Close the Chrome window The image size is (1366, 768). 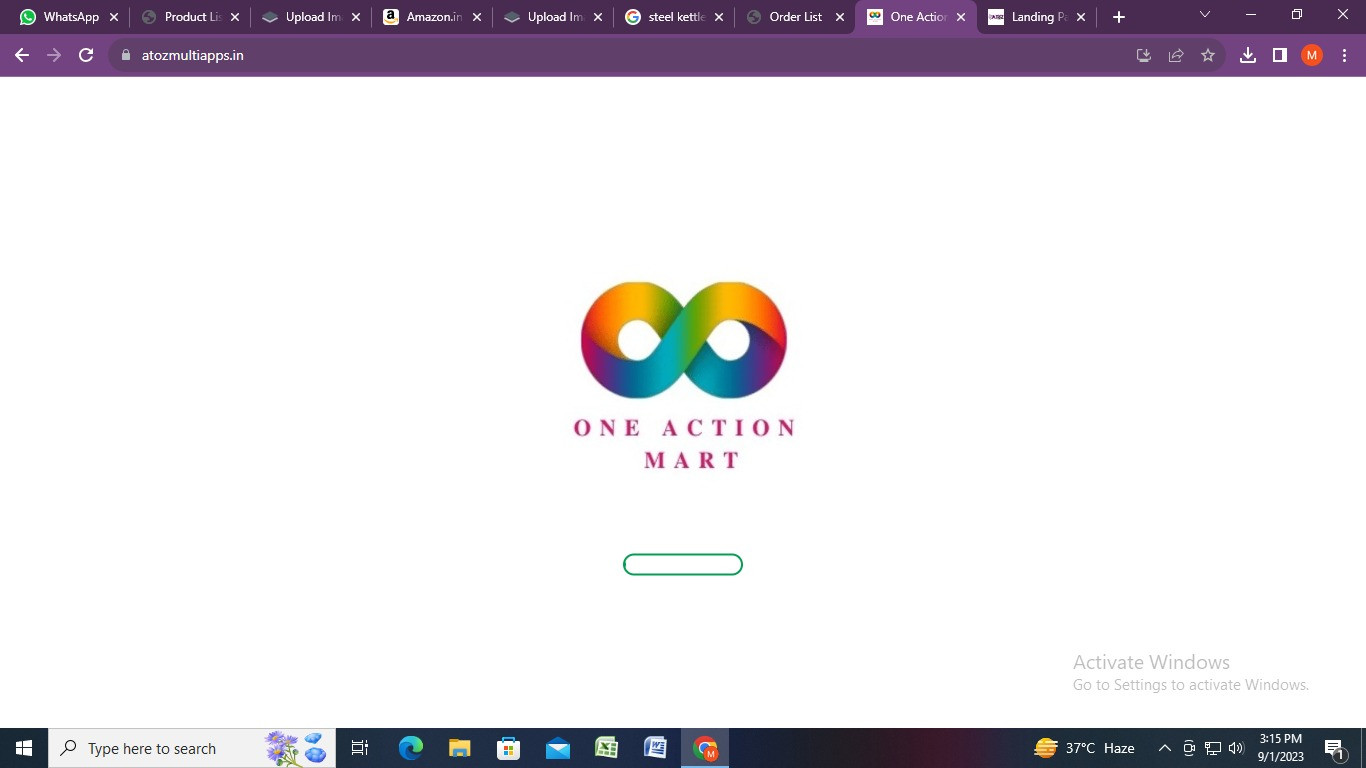click(x=1343, y=15)
